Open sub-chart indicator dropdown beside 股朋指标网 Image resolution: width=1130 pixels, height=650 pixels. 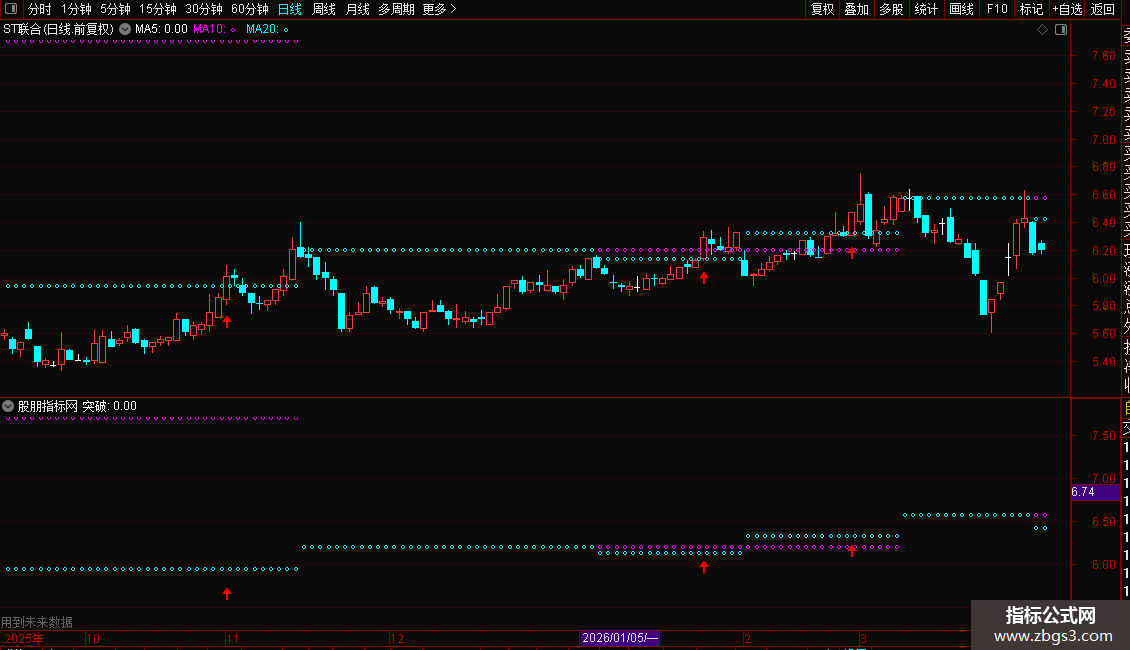pos(8,406)
